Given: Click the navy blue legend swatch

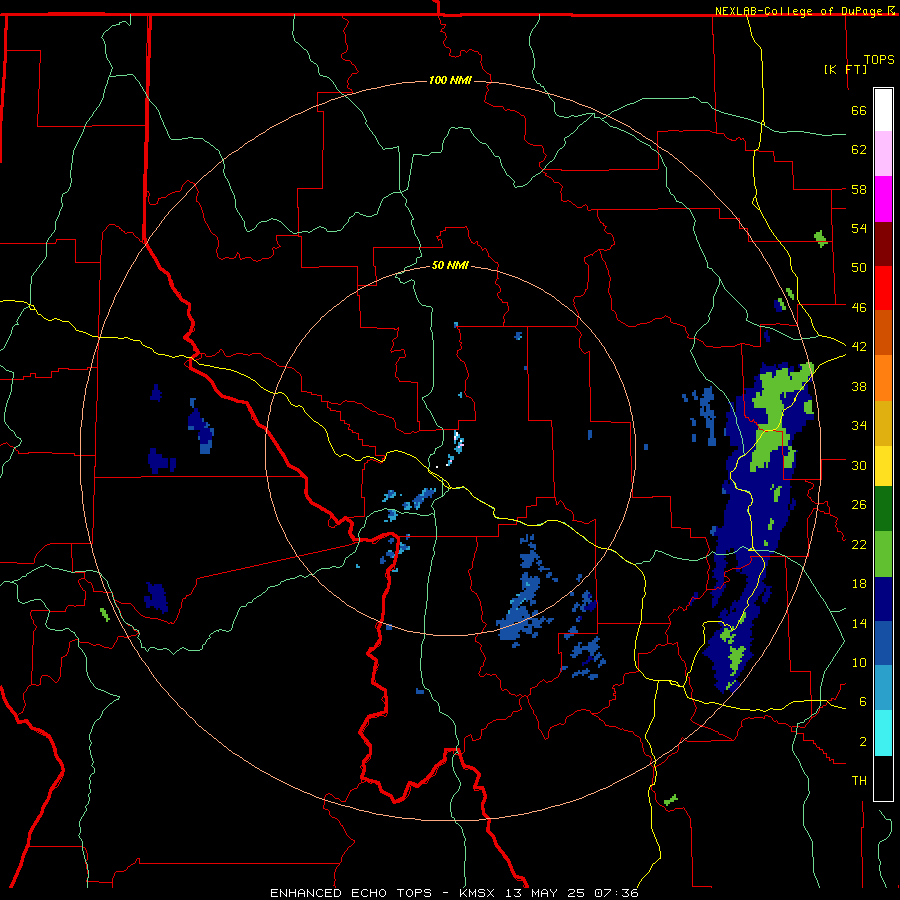Looking at the screenshot, I should [883, 599].
